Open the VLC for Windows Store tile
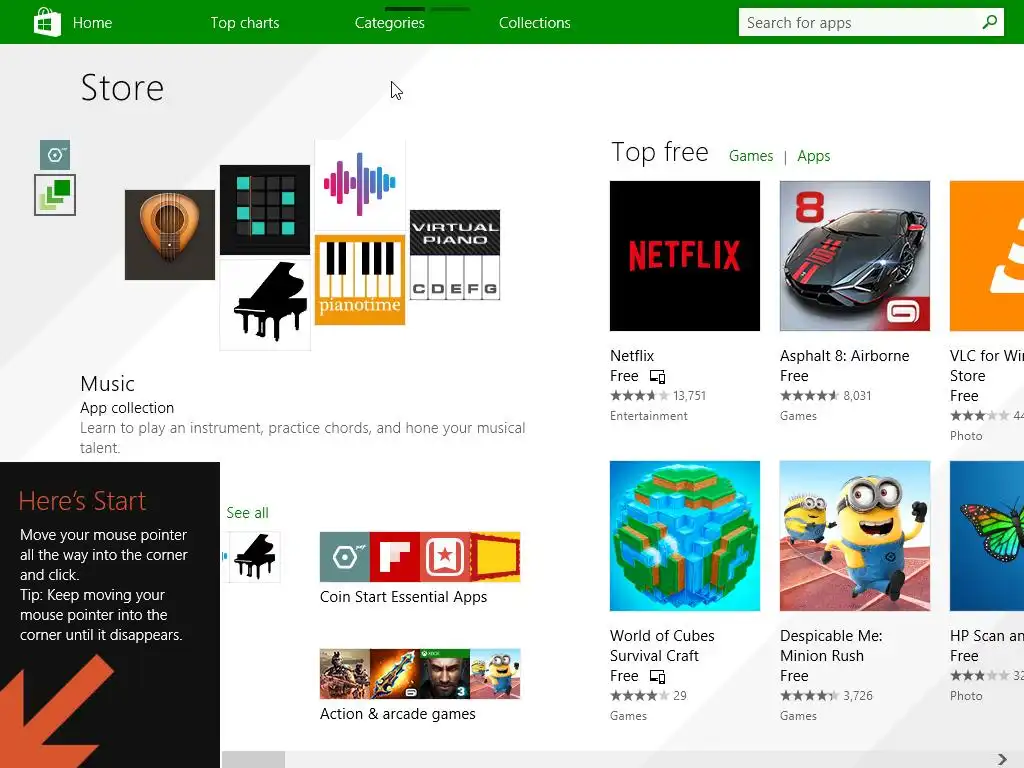Image resolution: width=1024 pixels, height=768 pixels. (987, 256)
